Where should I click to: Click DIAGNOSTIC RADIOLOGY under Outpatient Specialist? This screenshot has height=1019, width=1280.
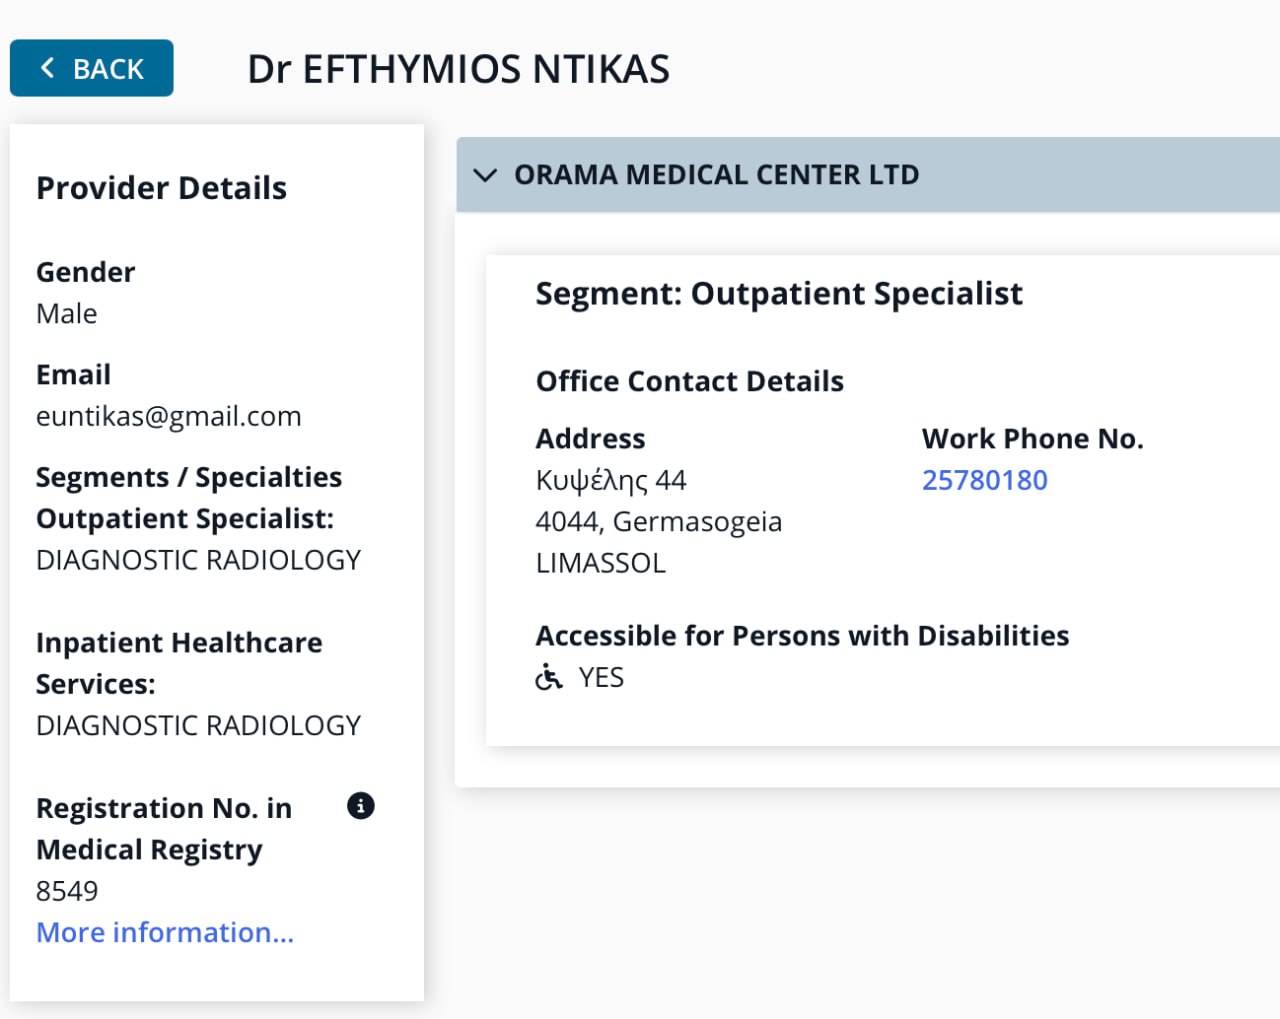[x=198, y=560]
